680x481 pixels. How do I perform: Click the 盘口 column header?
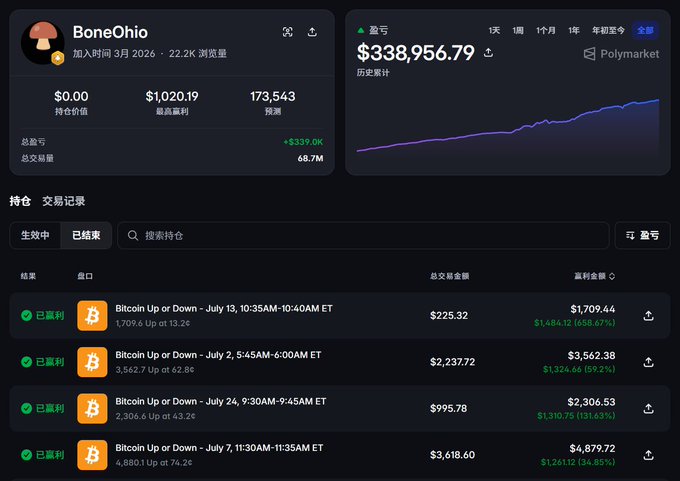tap(85, 276)
